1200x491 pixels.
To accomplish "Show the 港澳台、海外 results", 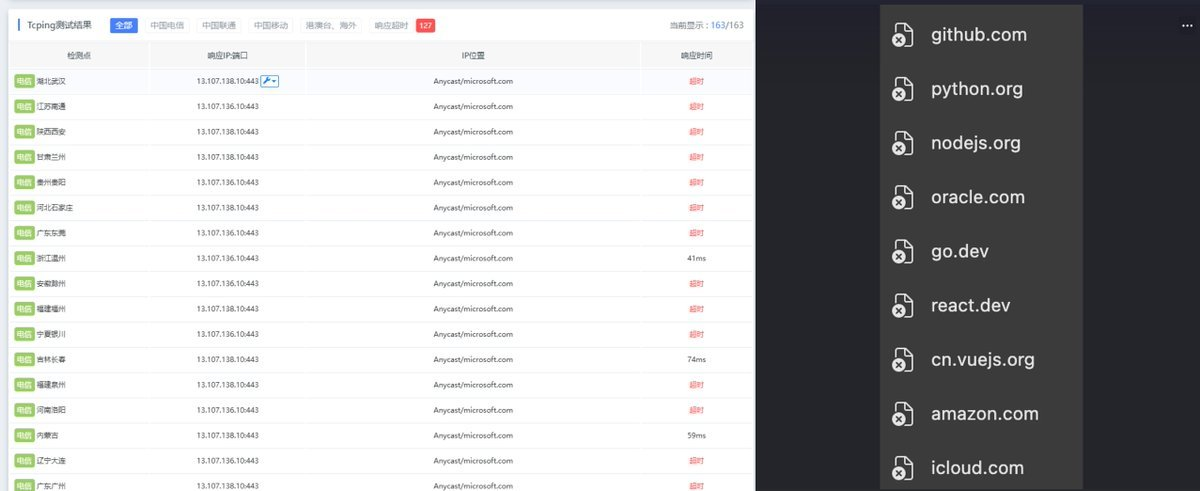I will [x=331, y=26].
